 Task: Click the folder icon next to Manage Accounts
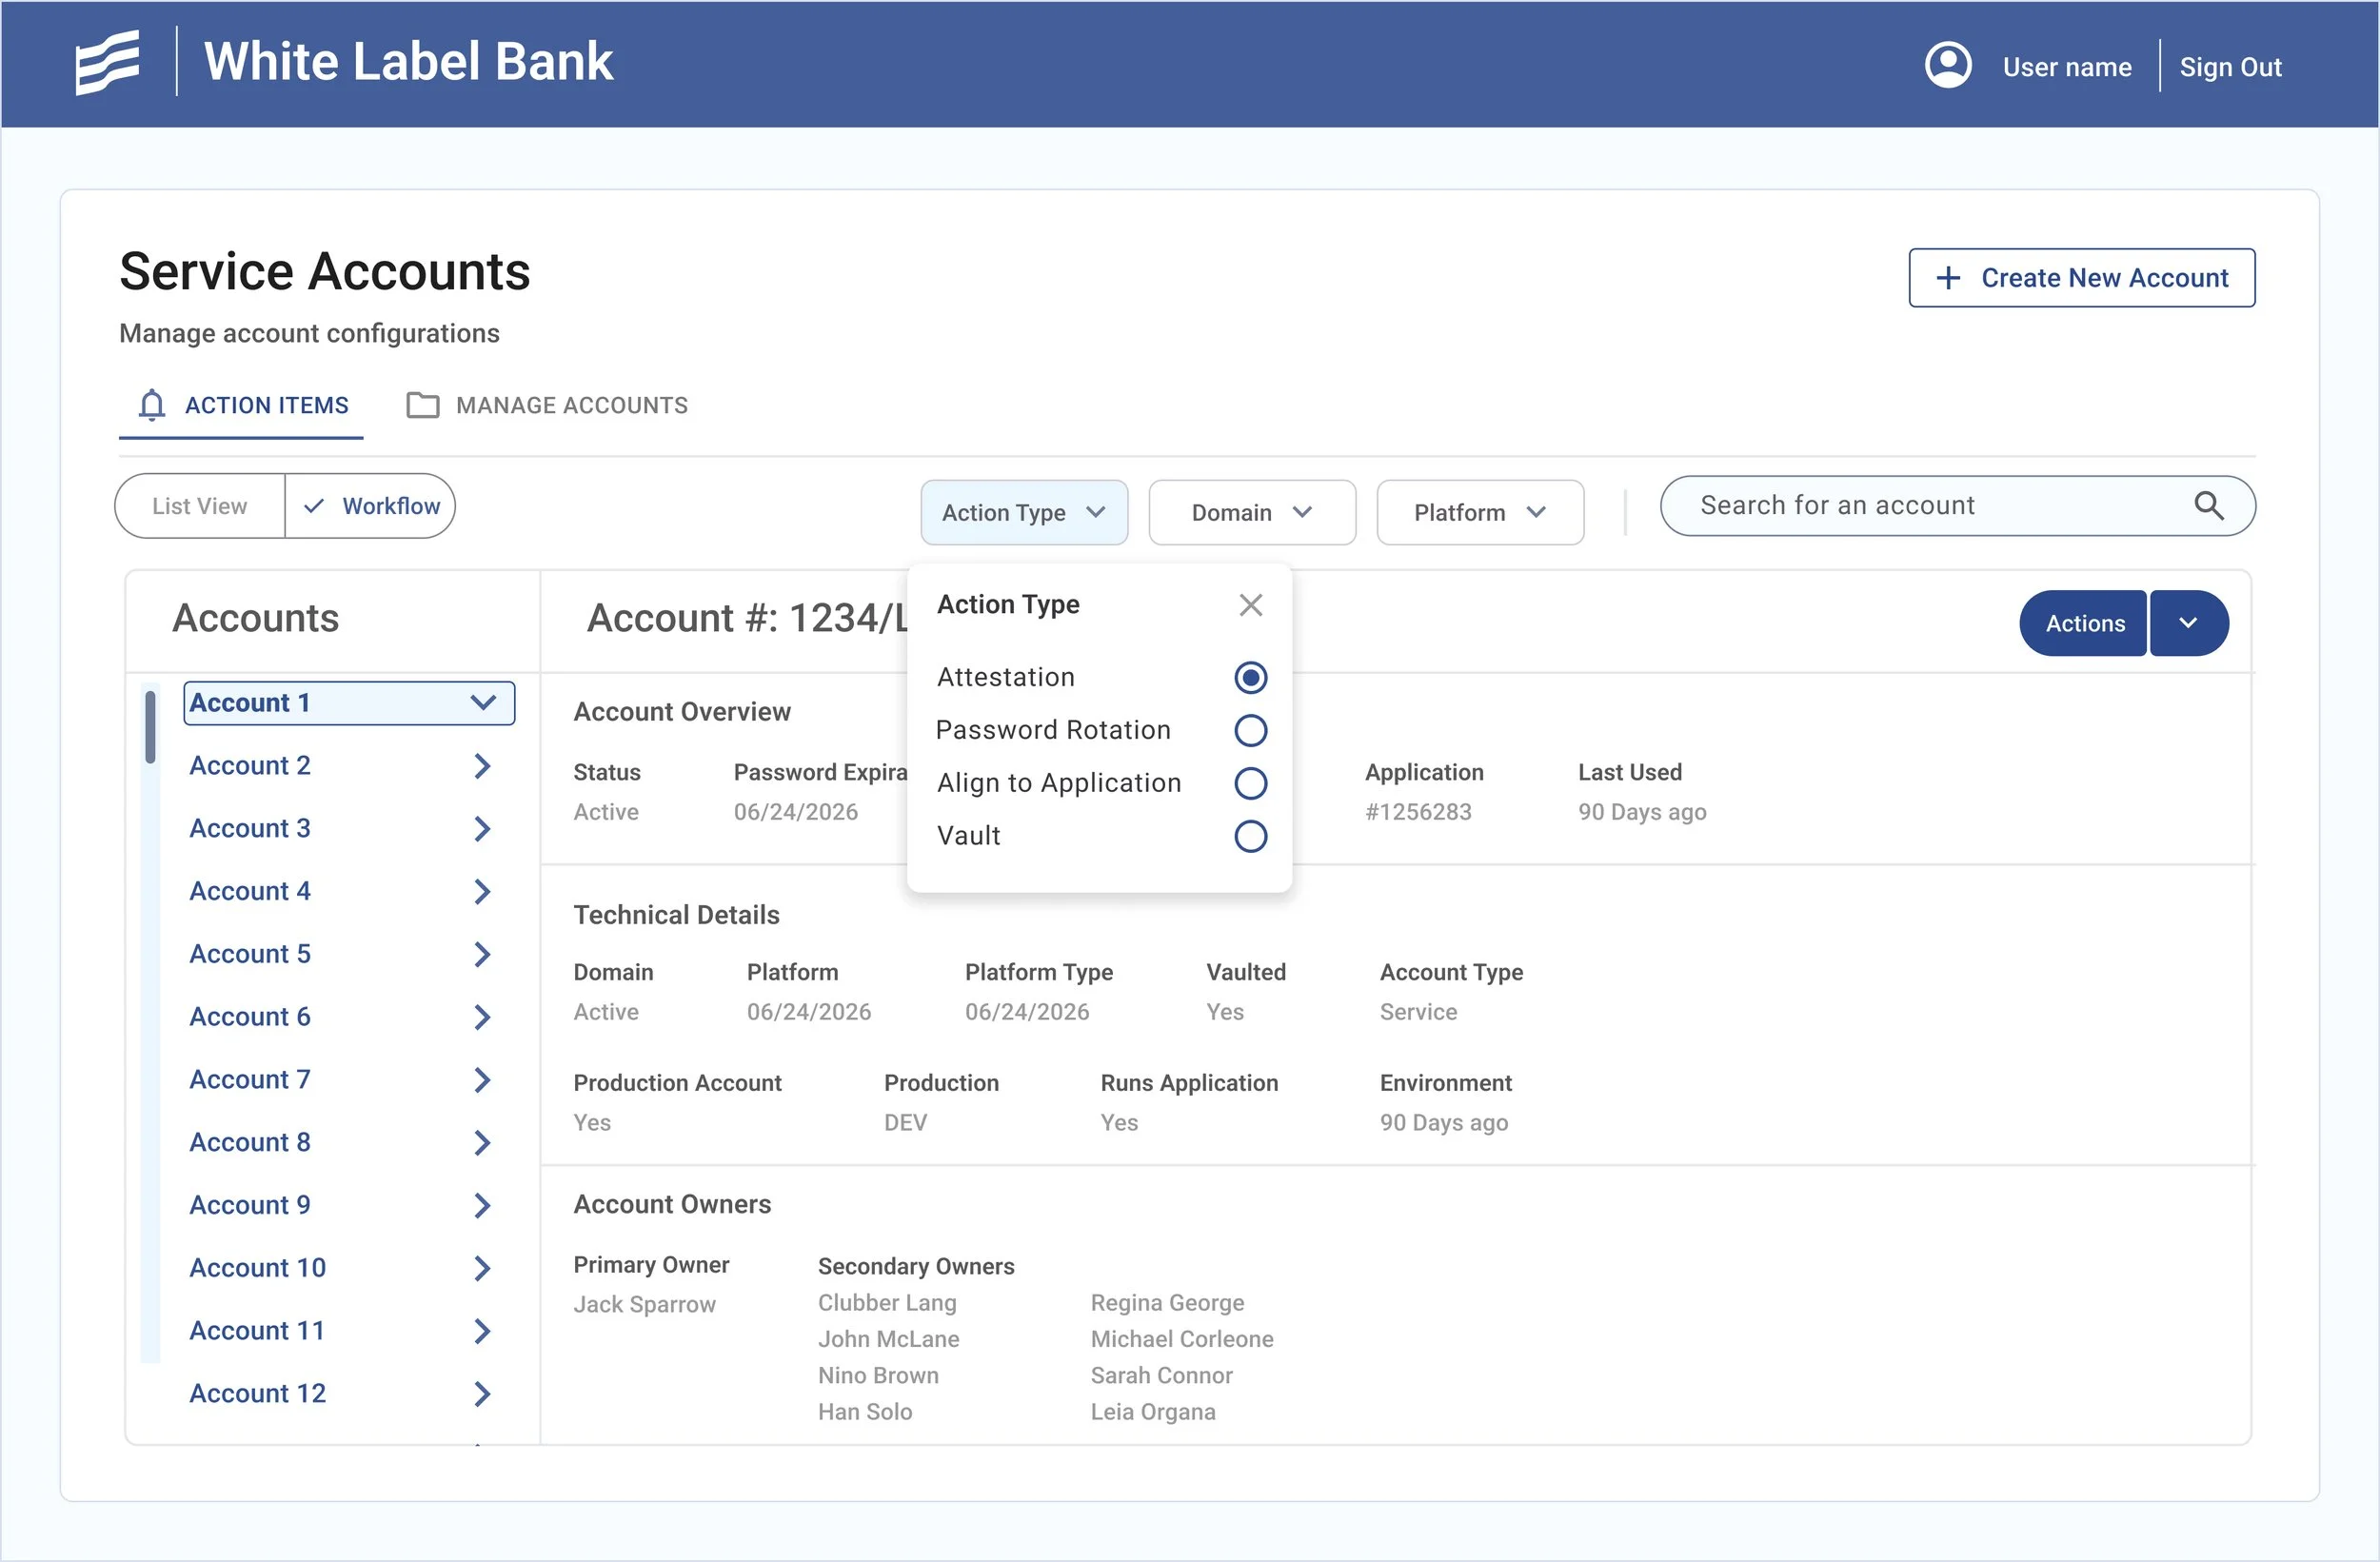click(422, 405)
